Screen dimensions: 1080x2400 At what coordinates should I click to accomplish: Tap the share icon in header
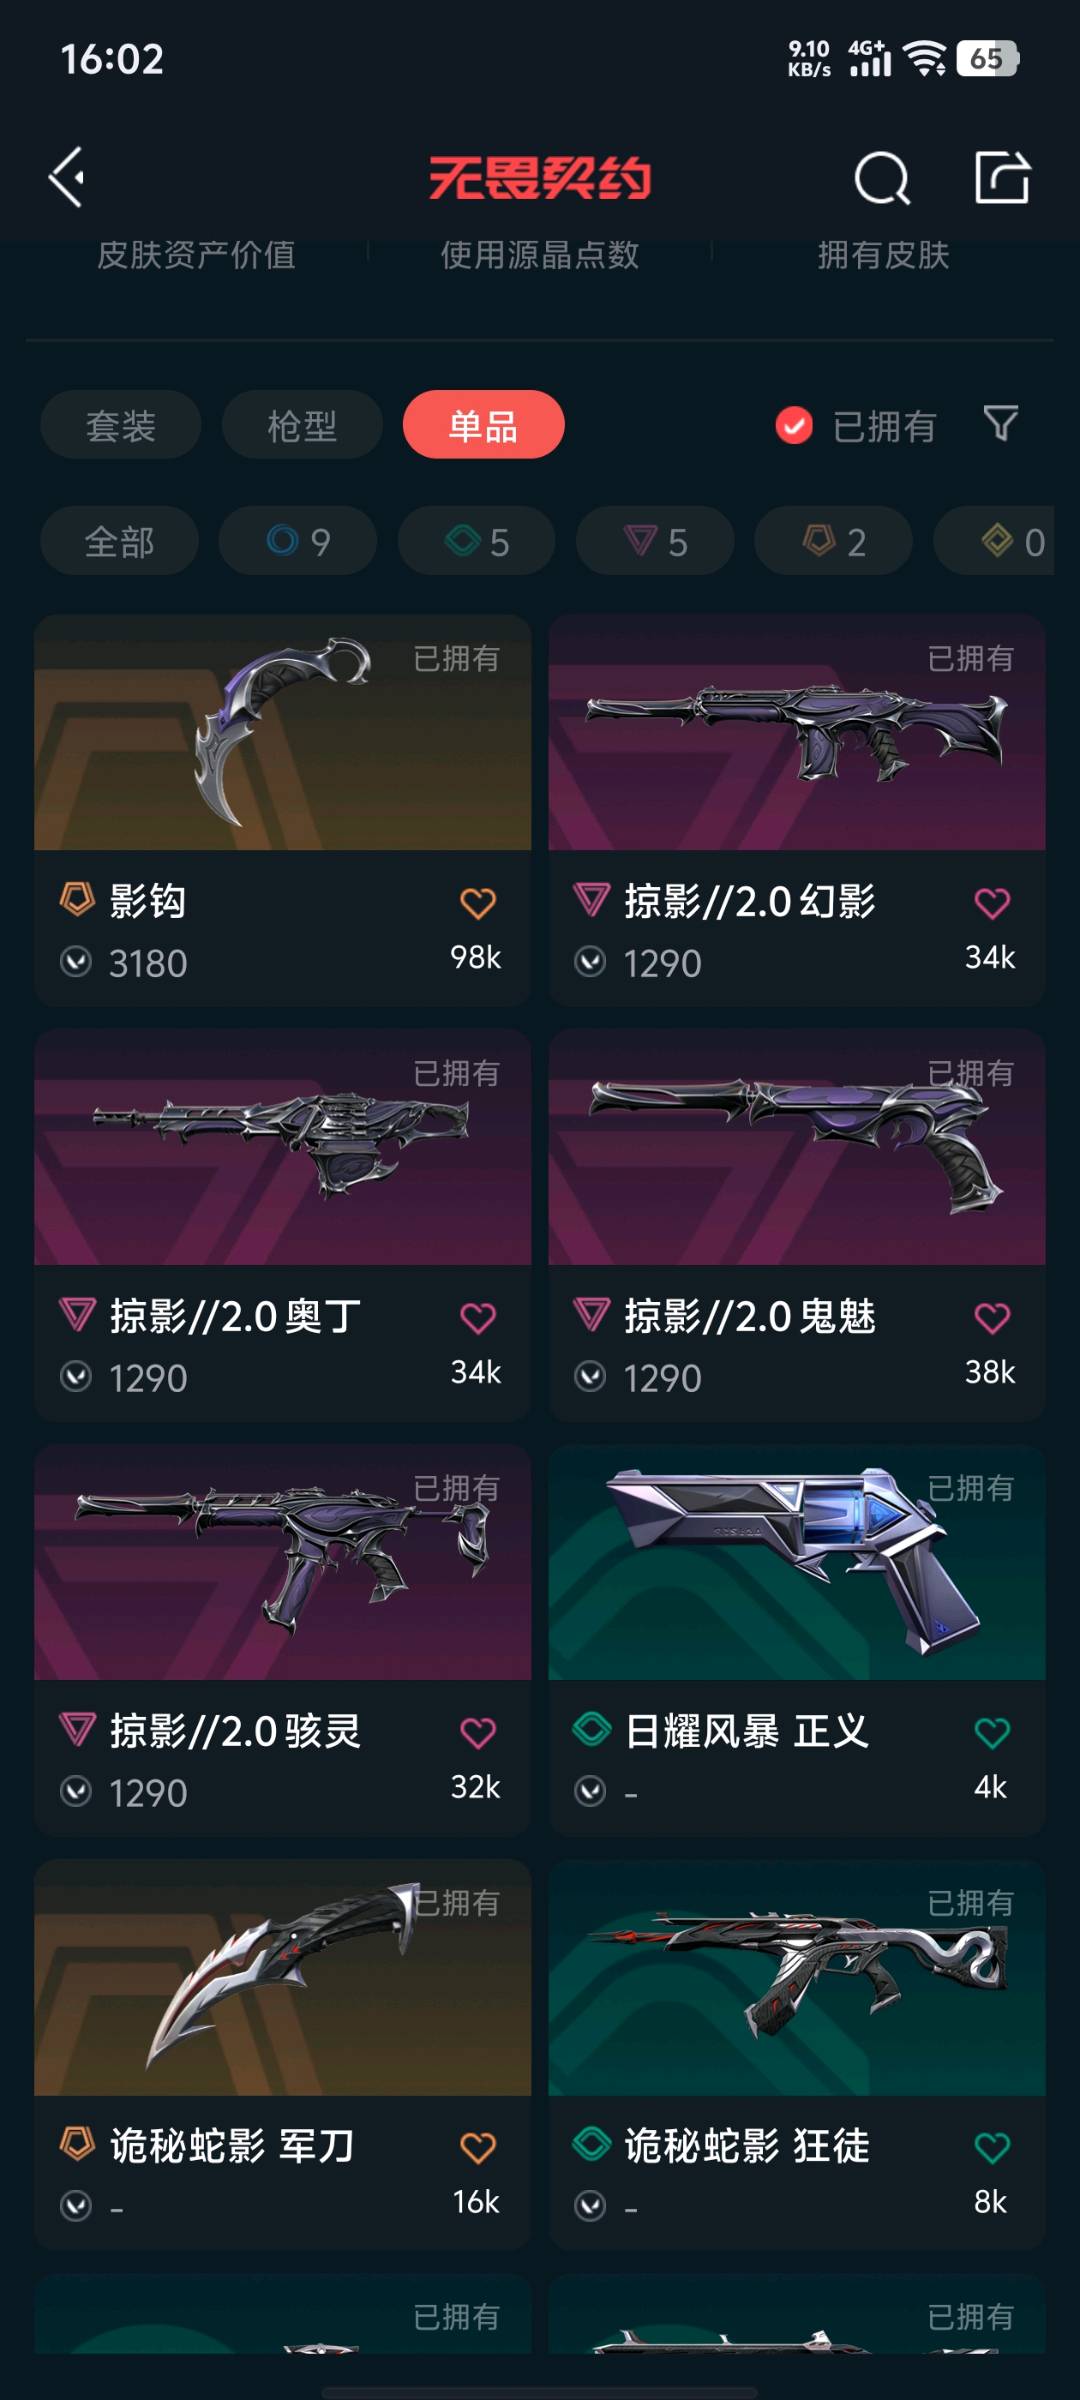[1002, 178]
